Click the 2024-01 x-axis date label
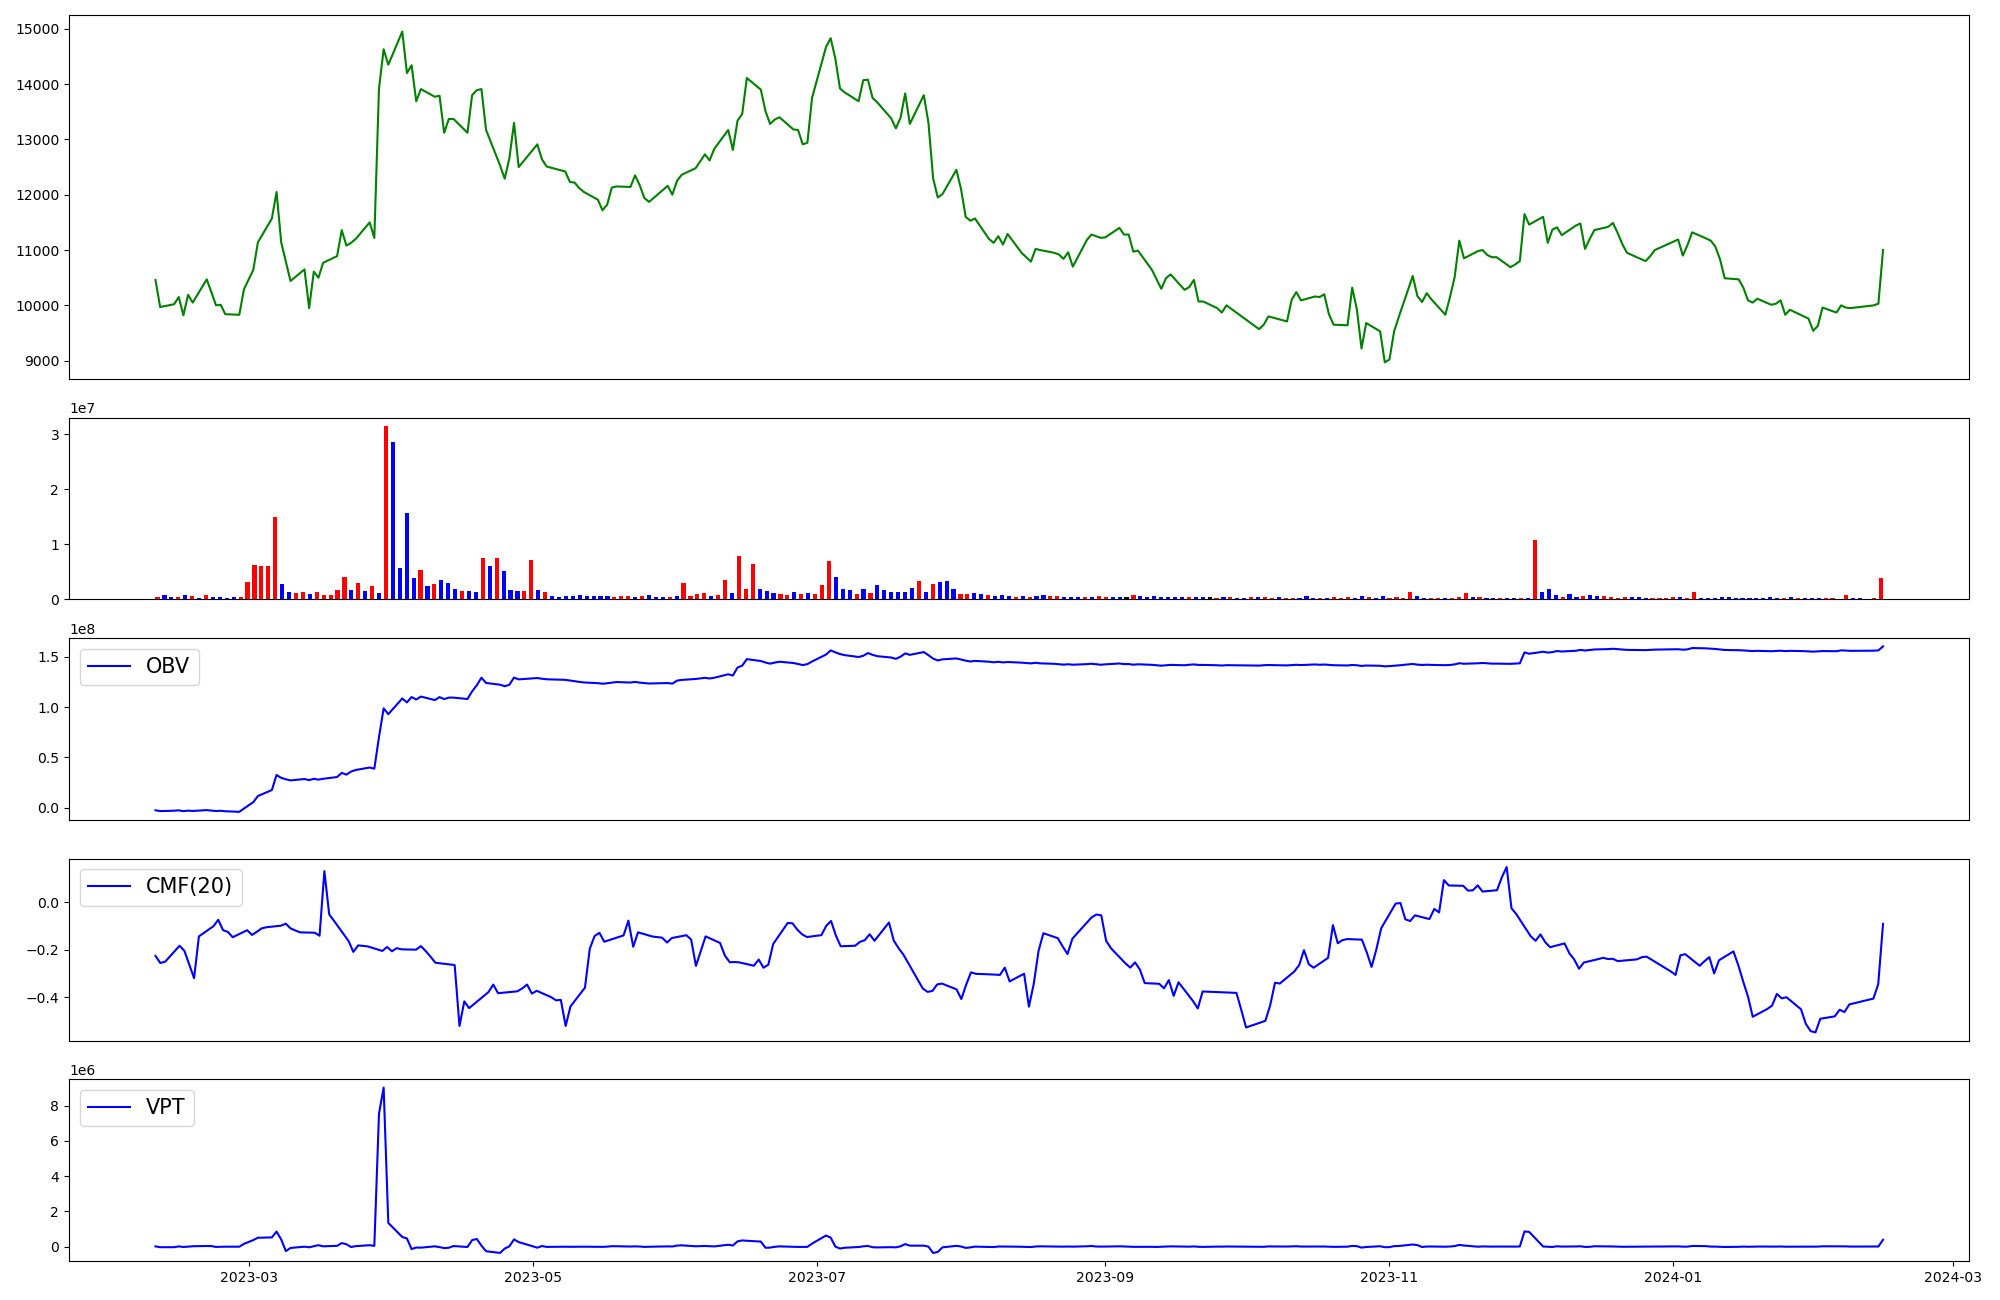The width and height of the screenshot is (2000, 1300). click(x=1673, y=1277)
